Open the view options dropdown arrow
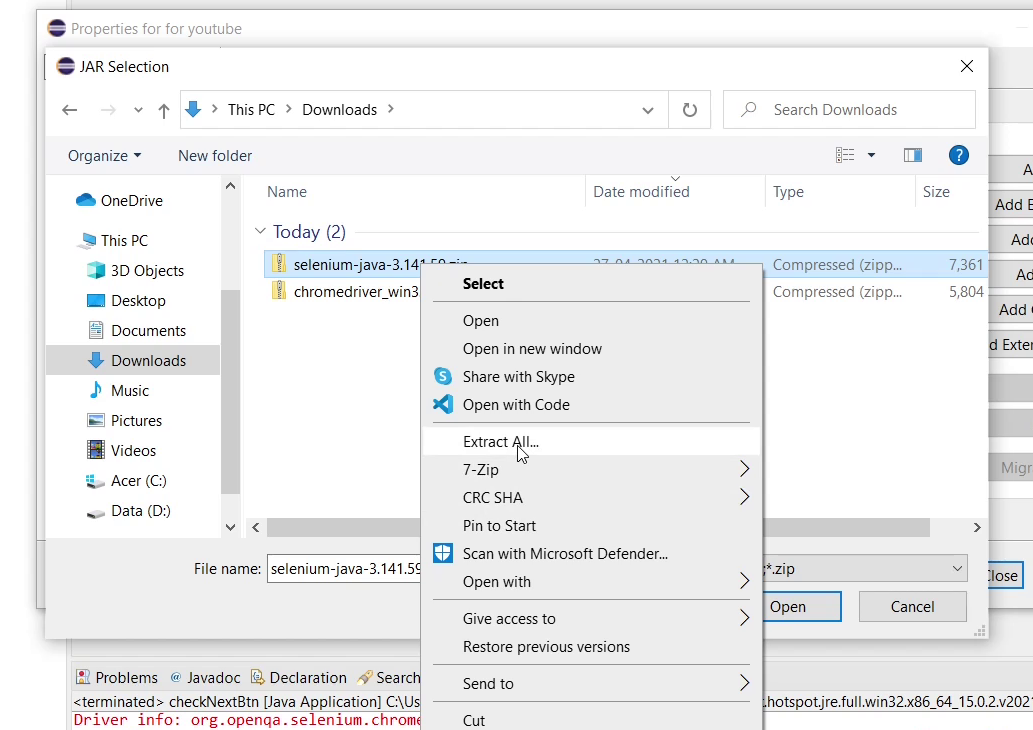The image size is (1033, 730). pyautogui.click(x=871, y=155)
